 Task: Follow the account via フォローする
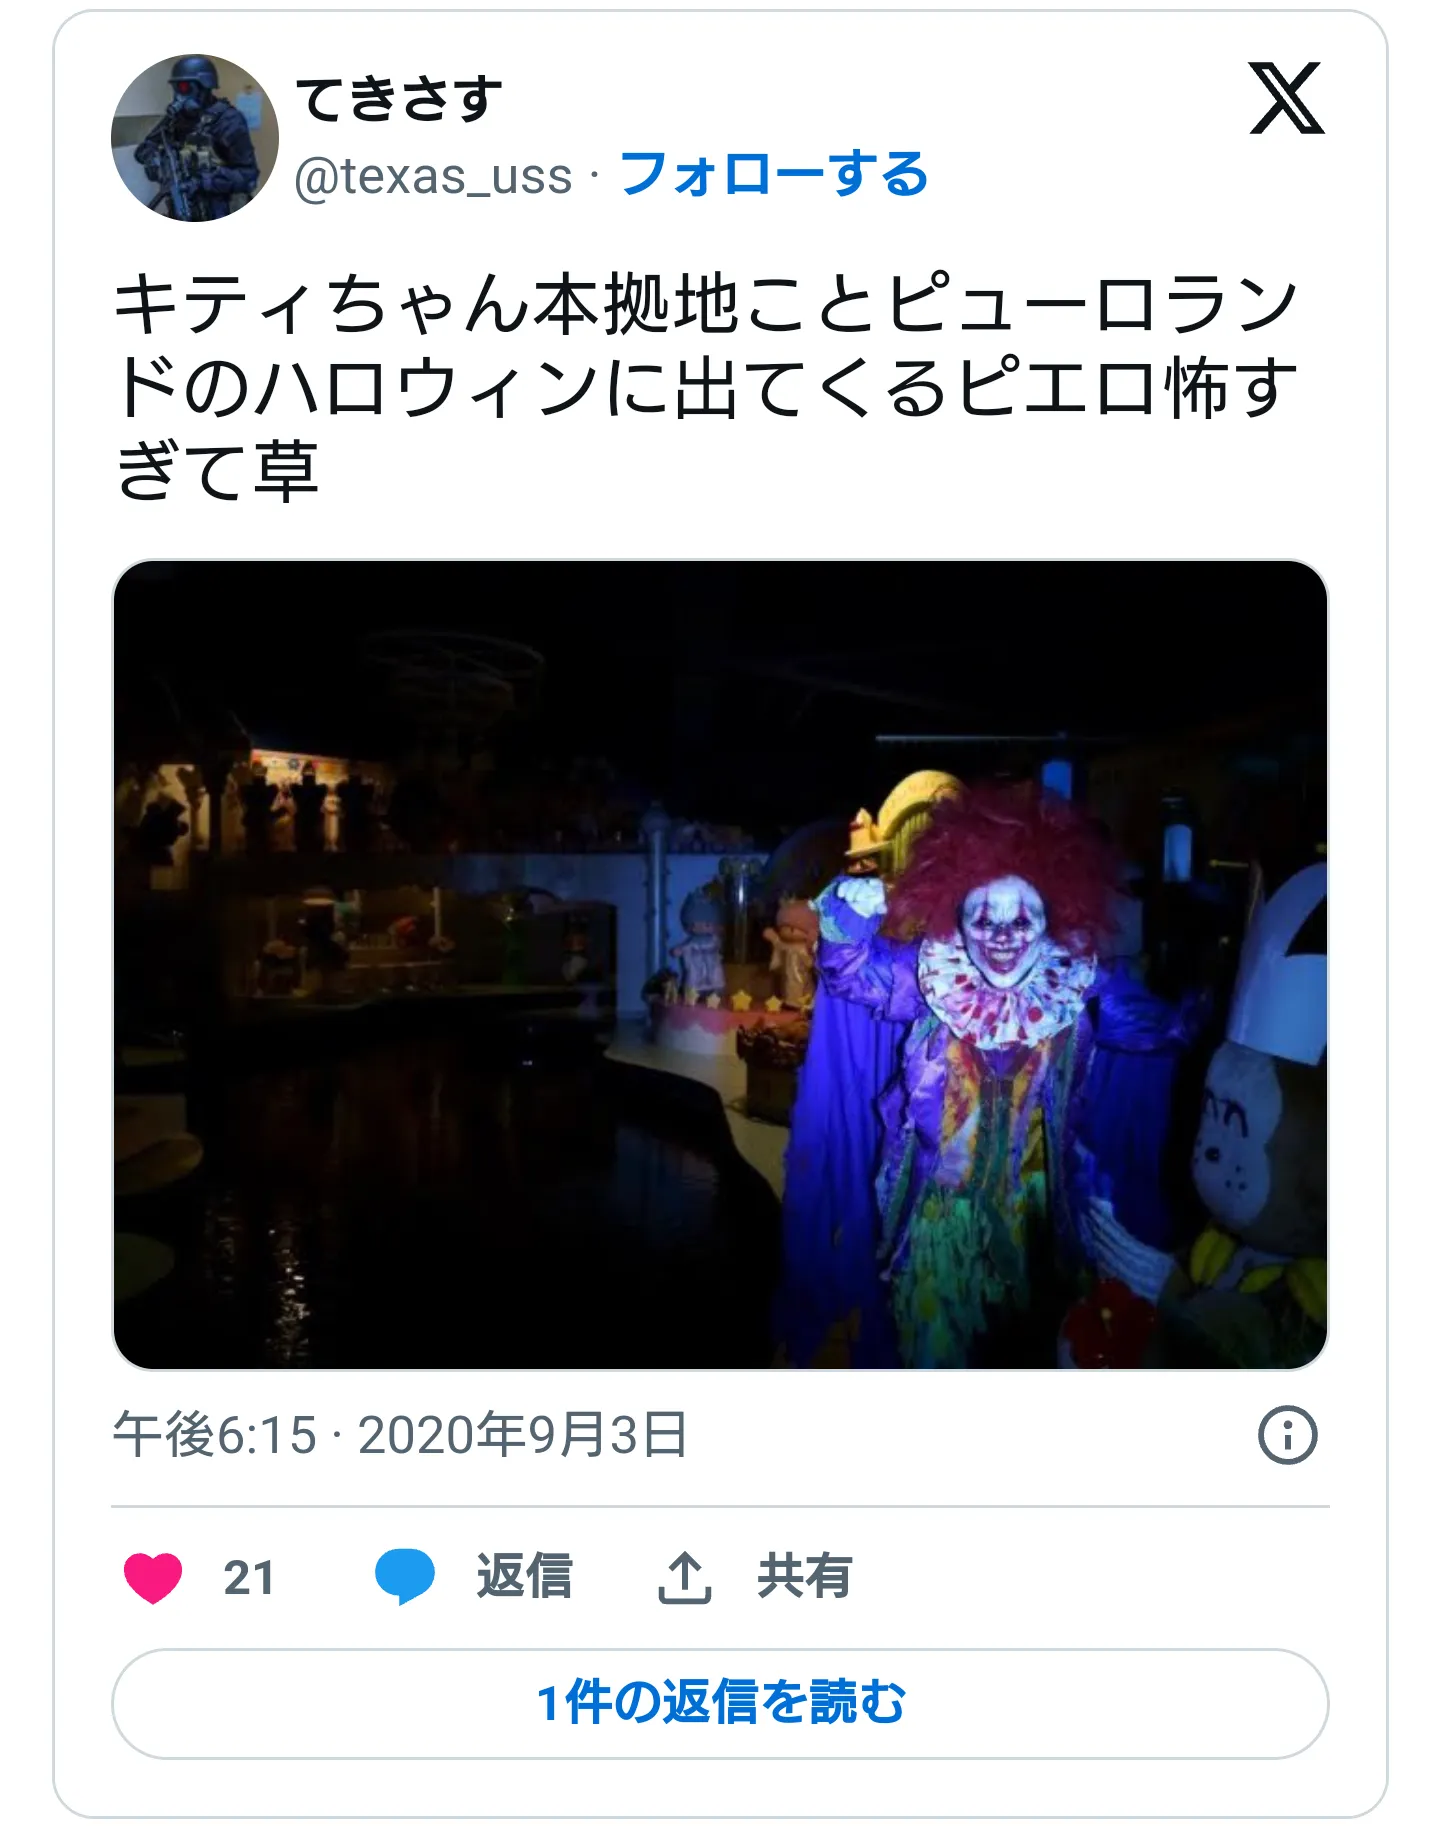coord(774,174)
